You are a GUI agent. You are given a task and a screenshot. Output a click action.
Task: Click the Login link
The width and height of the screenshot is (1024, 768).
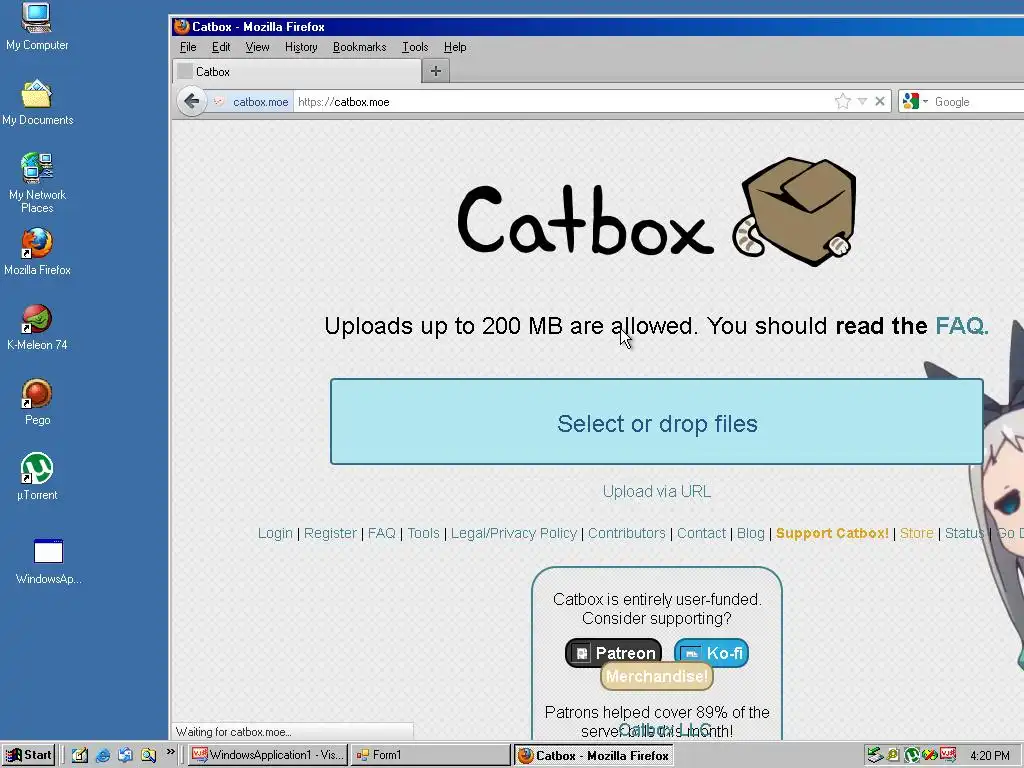click(275, 533)
